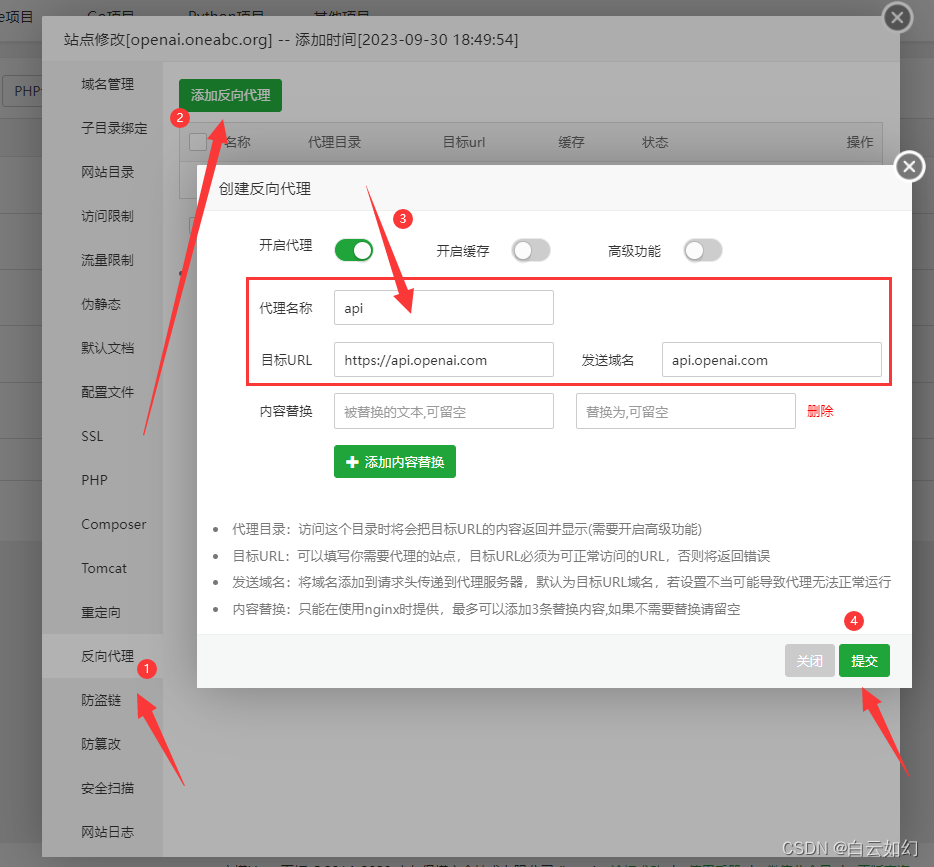
Task: Open the Tomcat settings panel
Action: [x=104, y=568]
